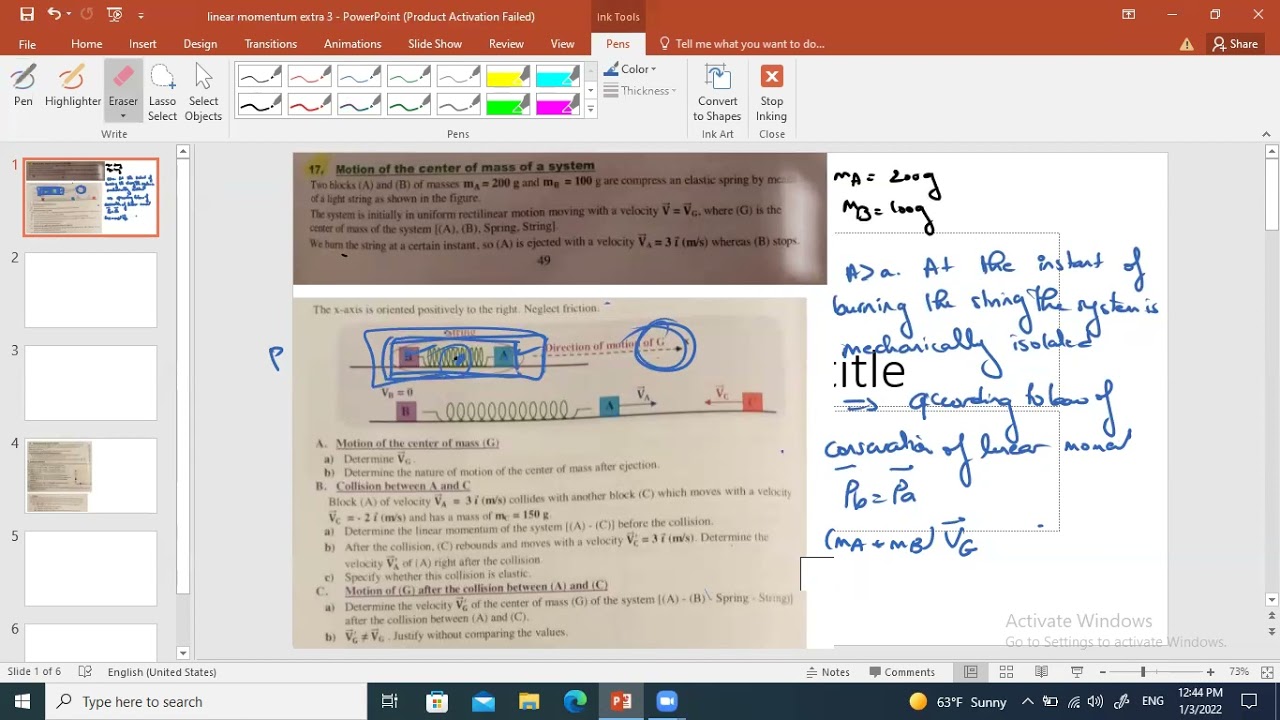Toggle Notes pane in status bar
This screenshot has width=1280, height=720.
(829, 672)
